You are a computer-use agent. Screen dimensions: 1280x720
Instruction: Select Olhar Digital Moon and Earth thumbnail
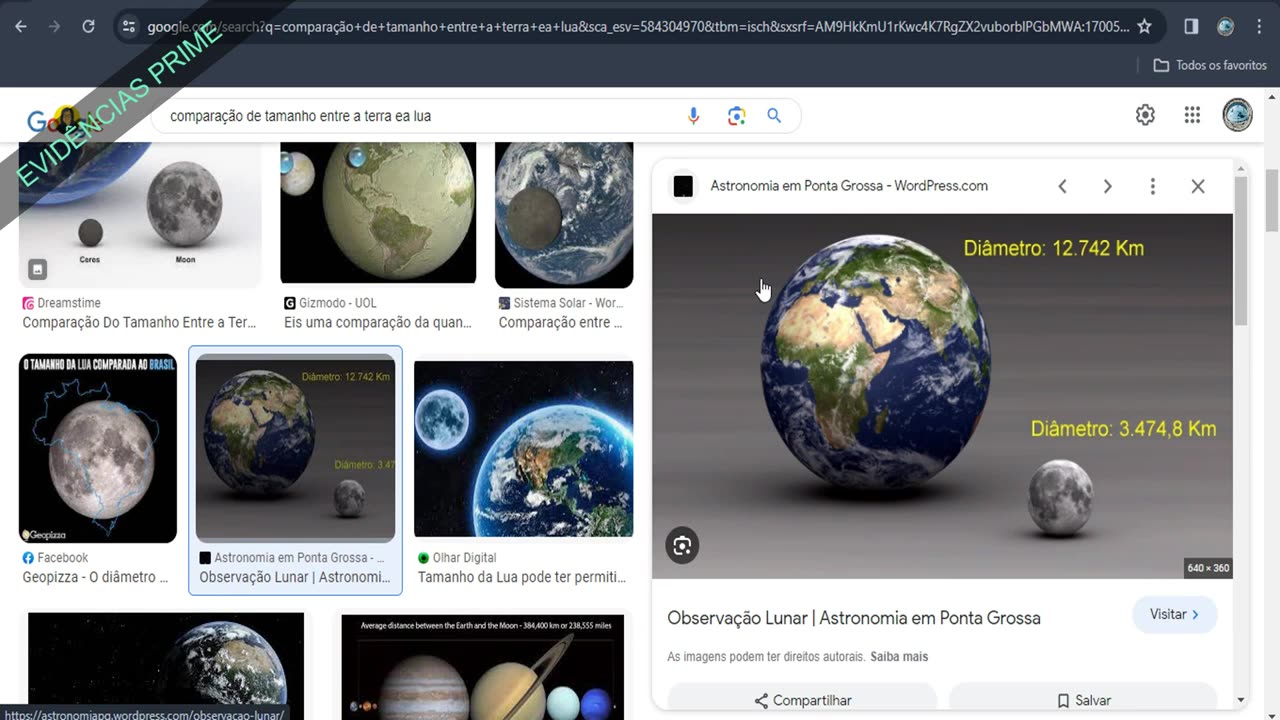[523, 449]
